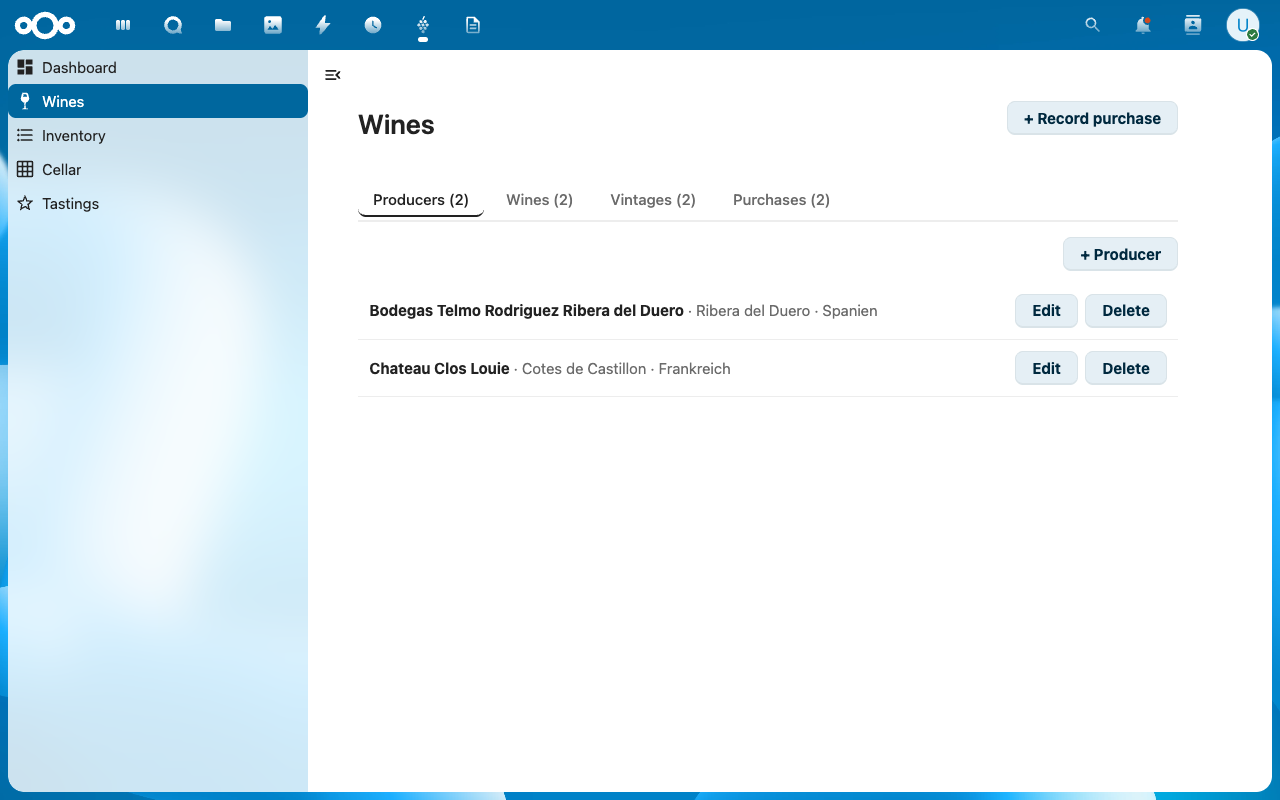
Task: Delete Bodegas Telmo Rodriguez producer
Action: (1126, 310)
